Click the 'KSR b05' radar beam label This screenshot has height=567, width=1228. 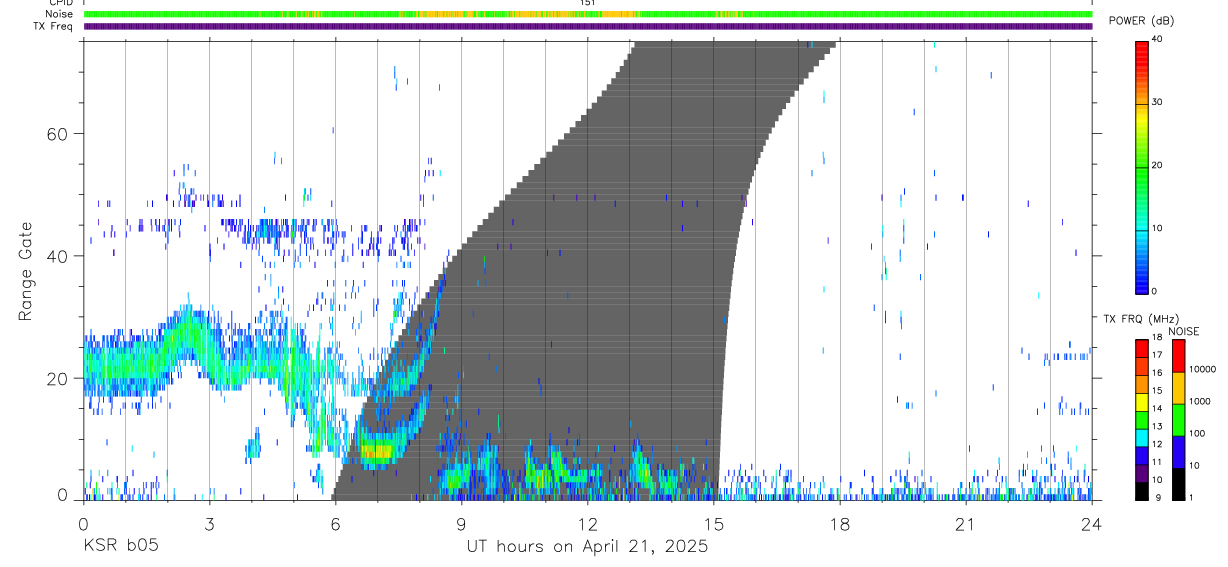(120, 546)
